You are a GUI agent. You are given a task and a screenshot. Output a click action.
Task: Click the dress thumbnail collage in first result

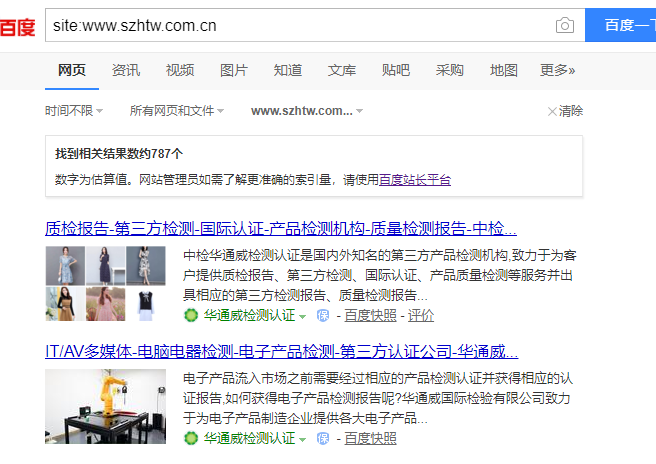(105, 283)
